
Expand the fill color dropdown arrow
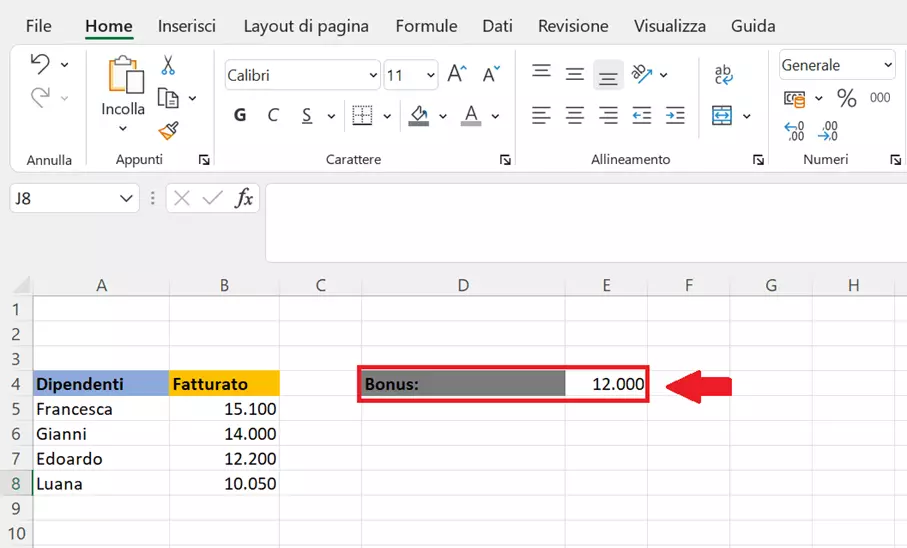[443, 116]
